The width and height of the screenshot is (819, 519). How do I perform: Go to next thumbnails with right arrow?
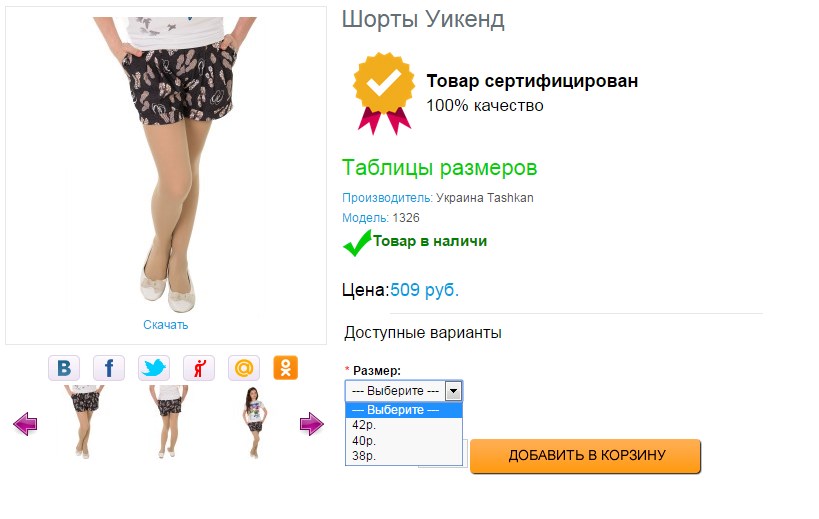pyautogui.click(x=312, y=423)
